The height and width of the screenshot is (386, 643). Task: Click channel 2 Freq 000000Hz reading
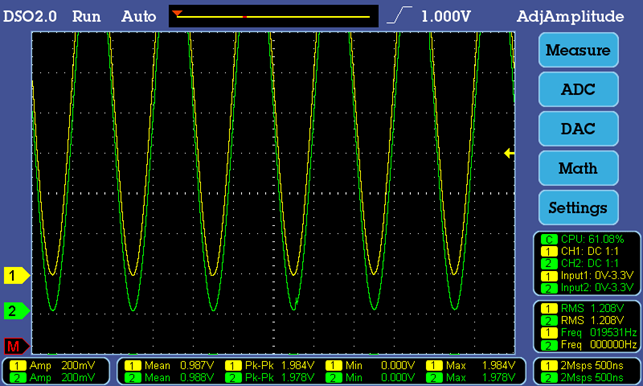coord(588,345)
